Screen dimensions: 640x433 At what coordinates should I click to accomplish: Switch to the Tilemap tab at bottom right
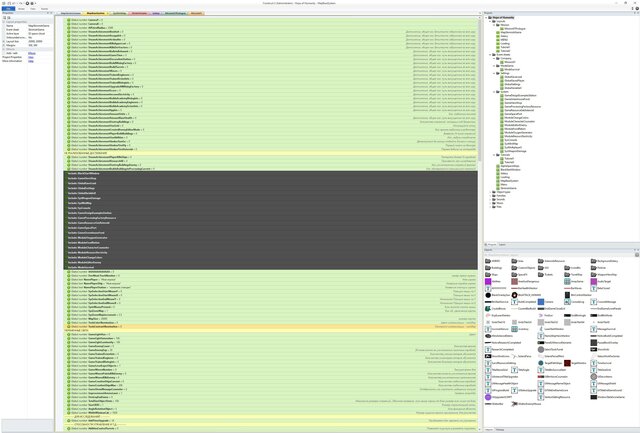coord(500,430)
